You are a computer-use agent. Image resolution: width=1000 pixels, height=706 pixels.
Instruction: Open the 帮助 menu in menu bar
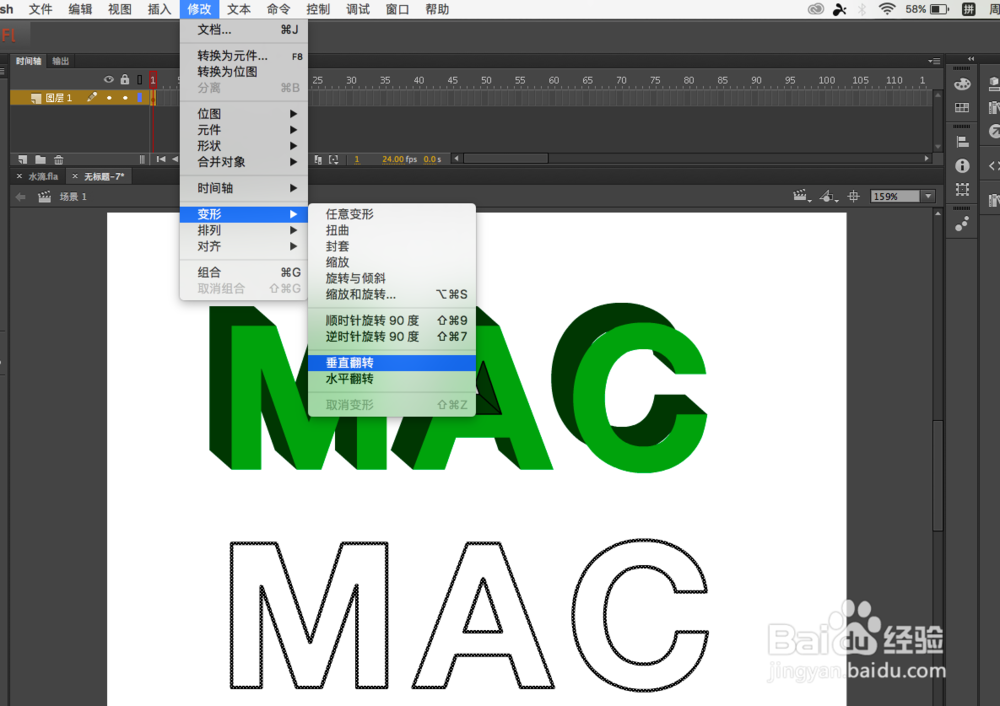[437, 9]
